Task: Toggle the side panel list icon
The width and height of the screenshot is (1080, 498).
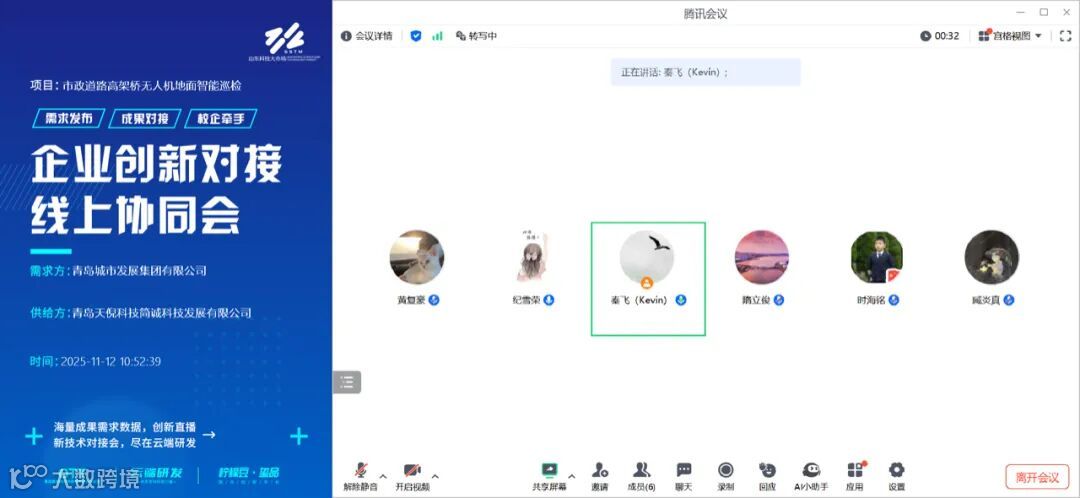Action: pos(346,382)
